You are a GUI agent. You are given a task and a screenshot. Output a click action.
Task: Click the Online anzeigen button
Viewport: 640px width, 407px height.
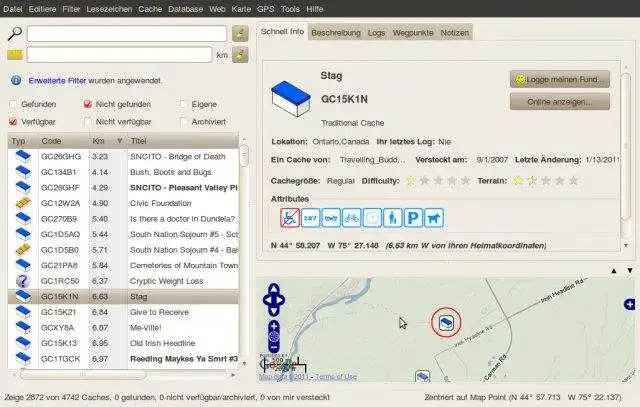(x=560, y=102)
